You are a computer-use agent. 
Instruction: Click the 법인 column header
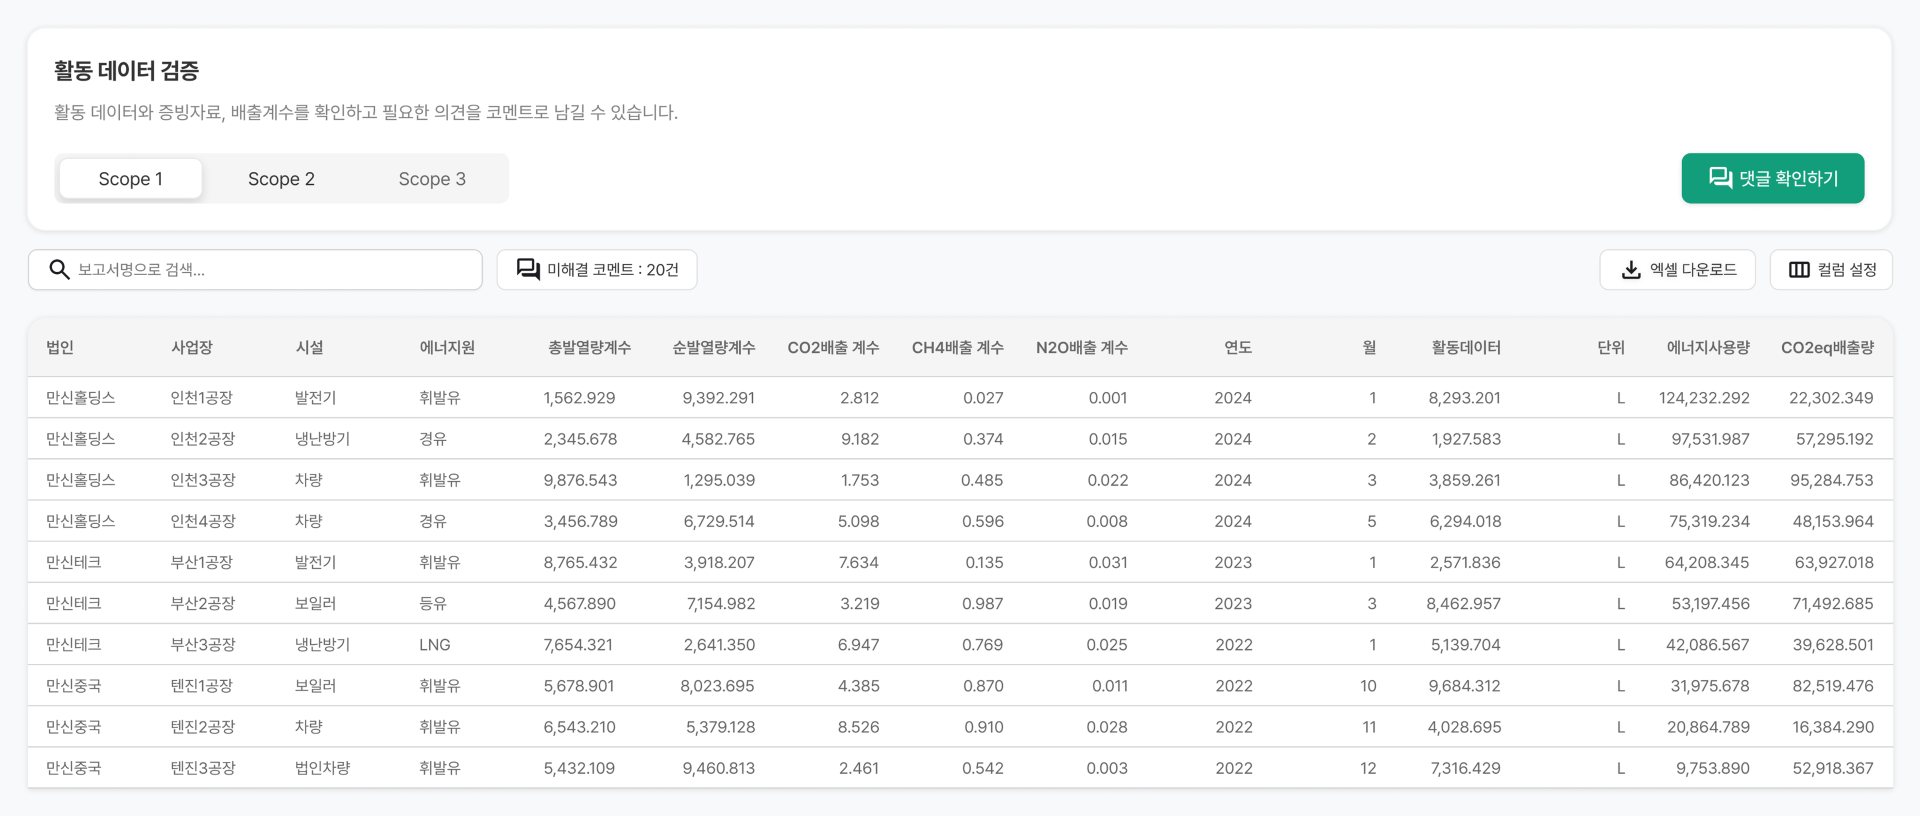pyautogui.click(x=60, y=347)
